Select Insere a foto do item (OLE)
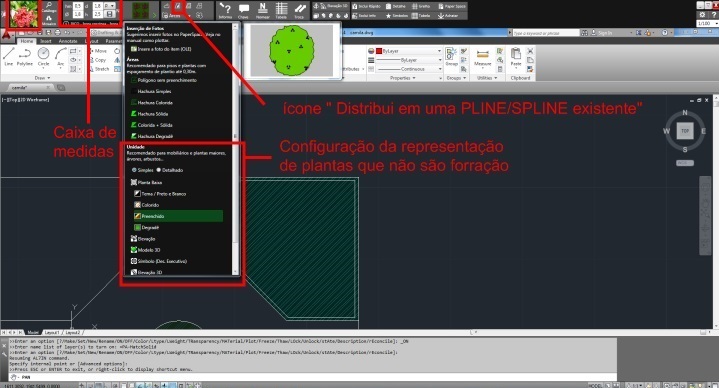 161,49
